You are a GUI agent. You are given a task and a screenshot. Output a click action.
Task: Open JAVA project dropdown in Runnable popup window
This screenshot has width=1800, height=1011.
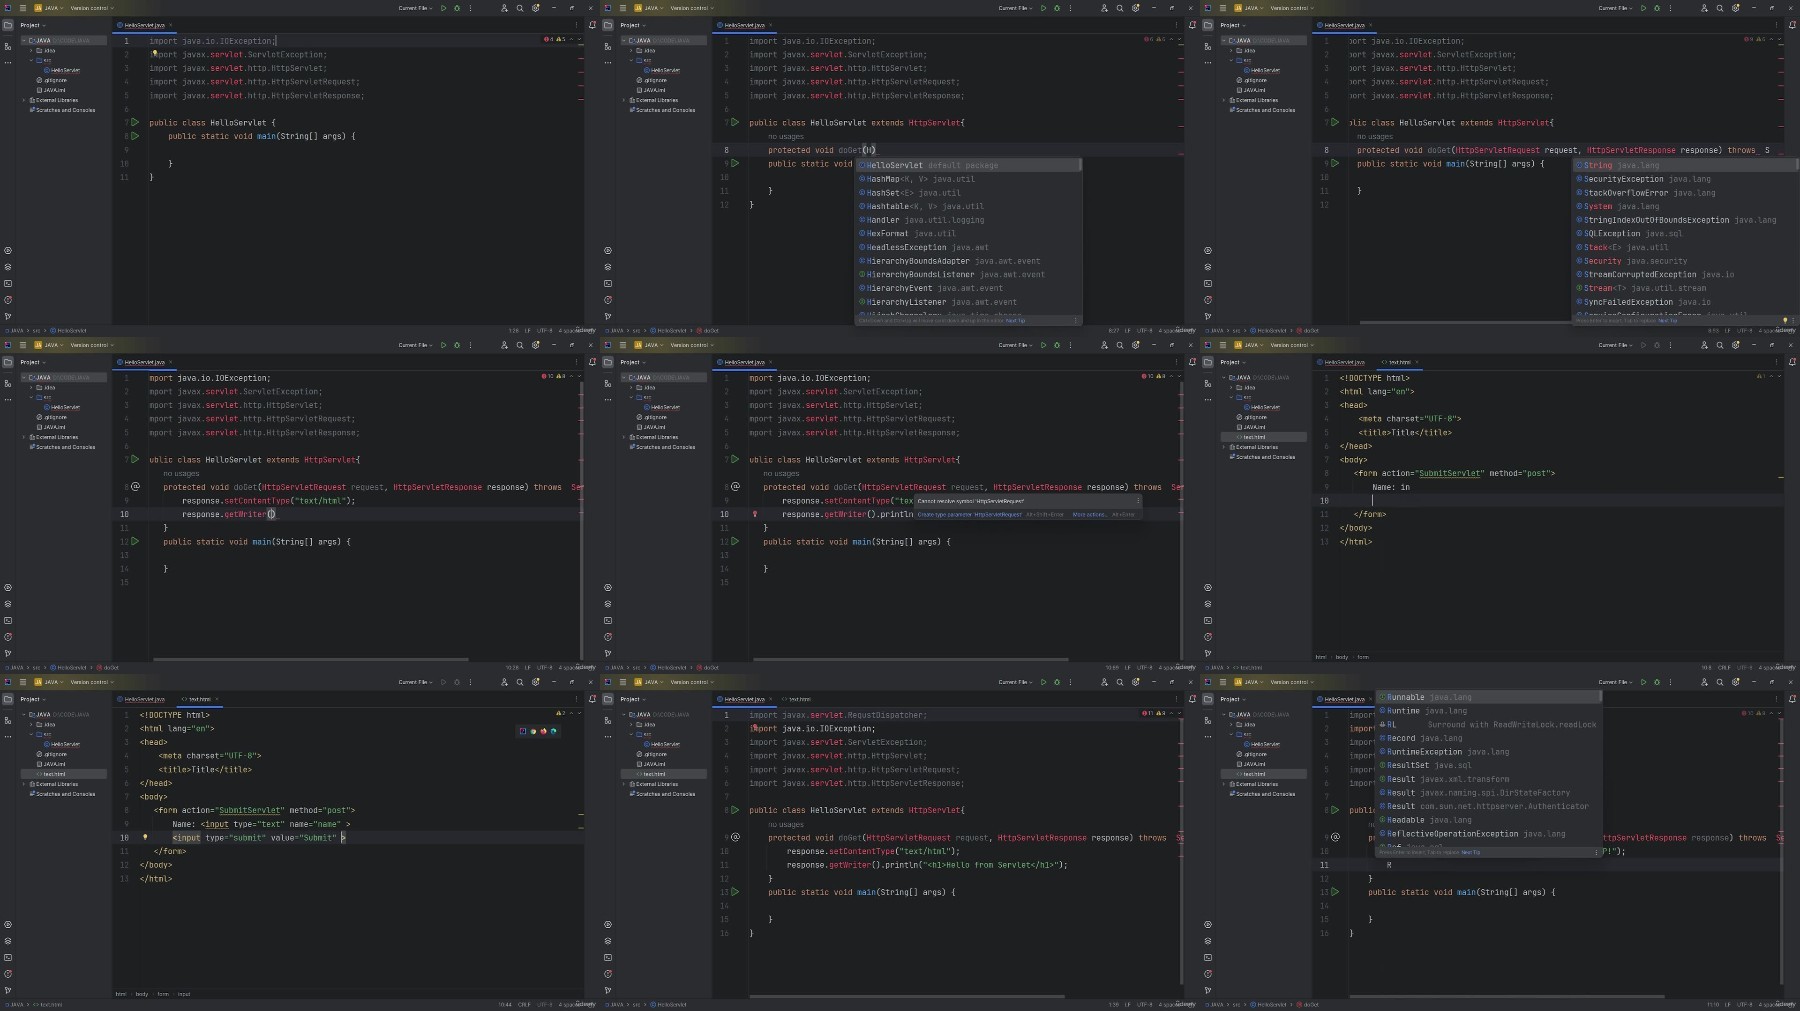(1249, 682)
